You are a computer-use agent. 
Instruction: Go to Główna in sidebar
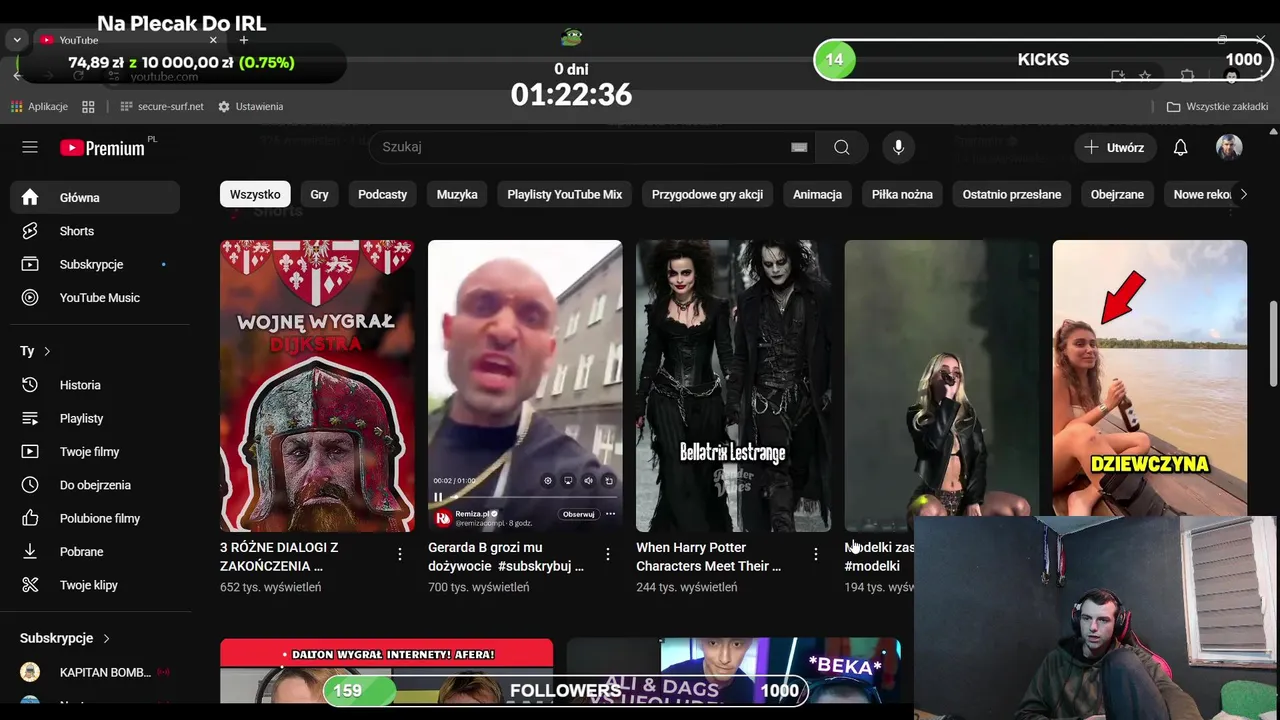[95, 197]
